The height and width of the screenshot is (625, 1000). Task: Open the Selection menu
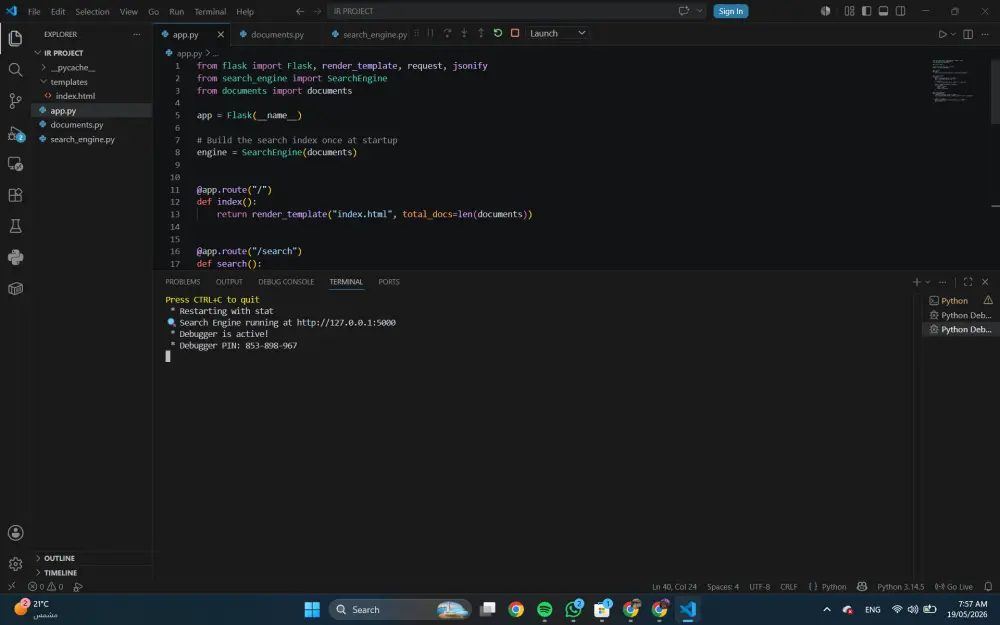[x=92, y=11]
